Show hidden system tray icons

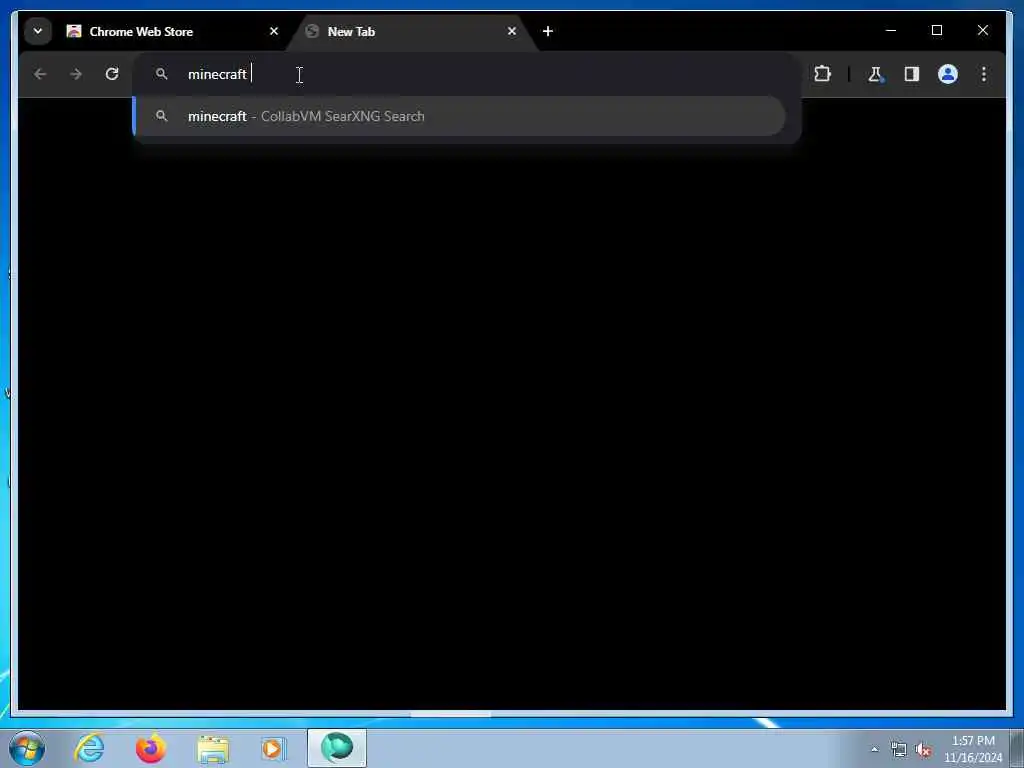point(874,750)
